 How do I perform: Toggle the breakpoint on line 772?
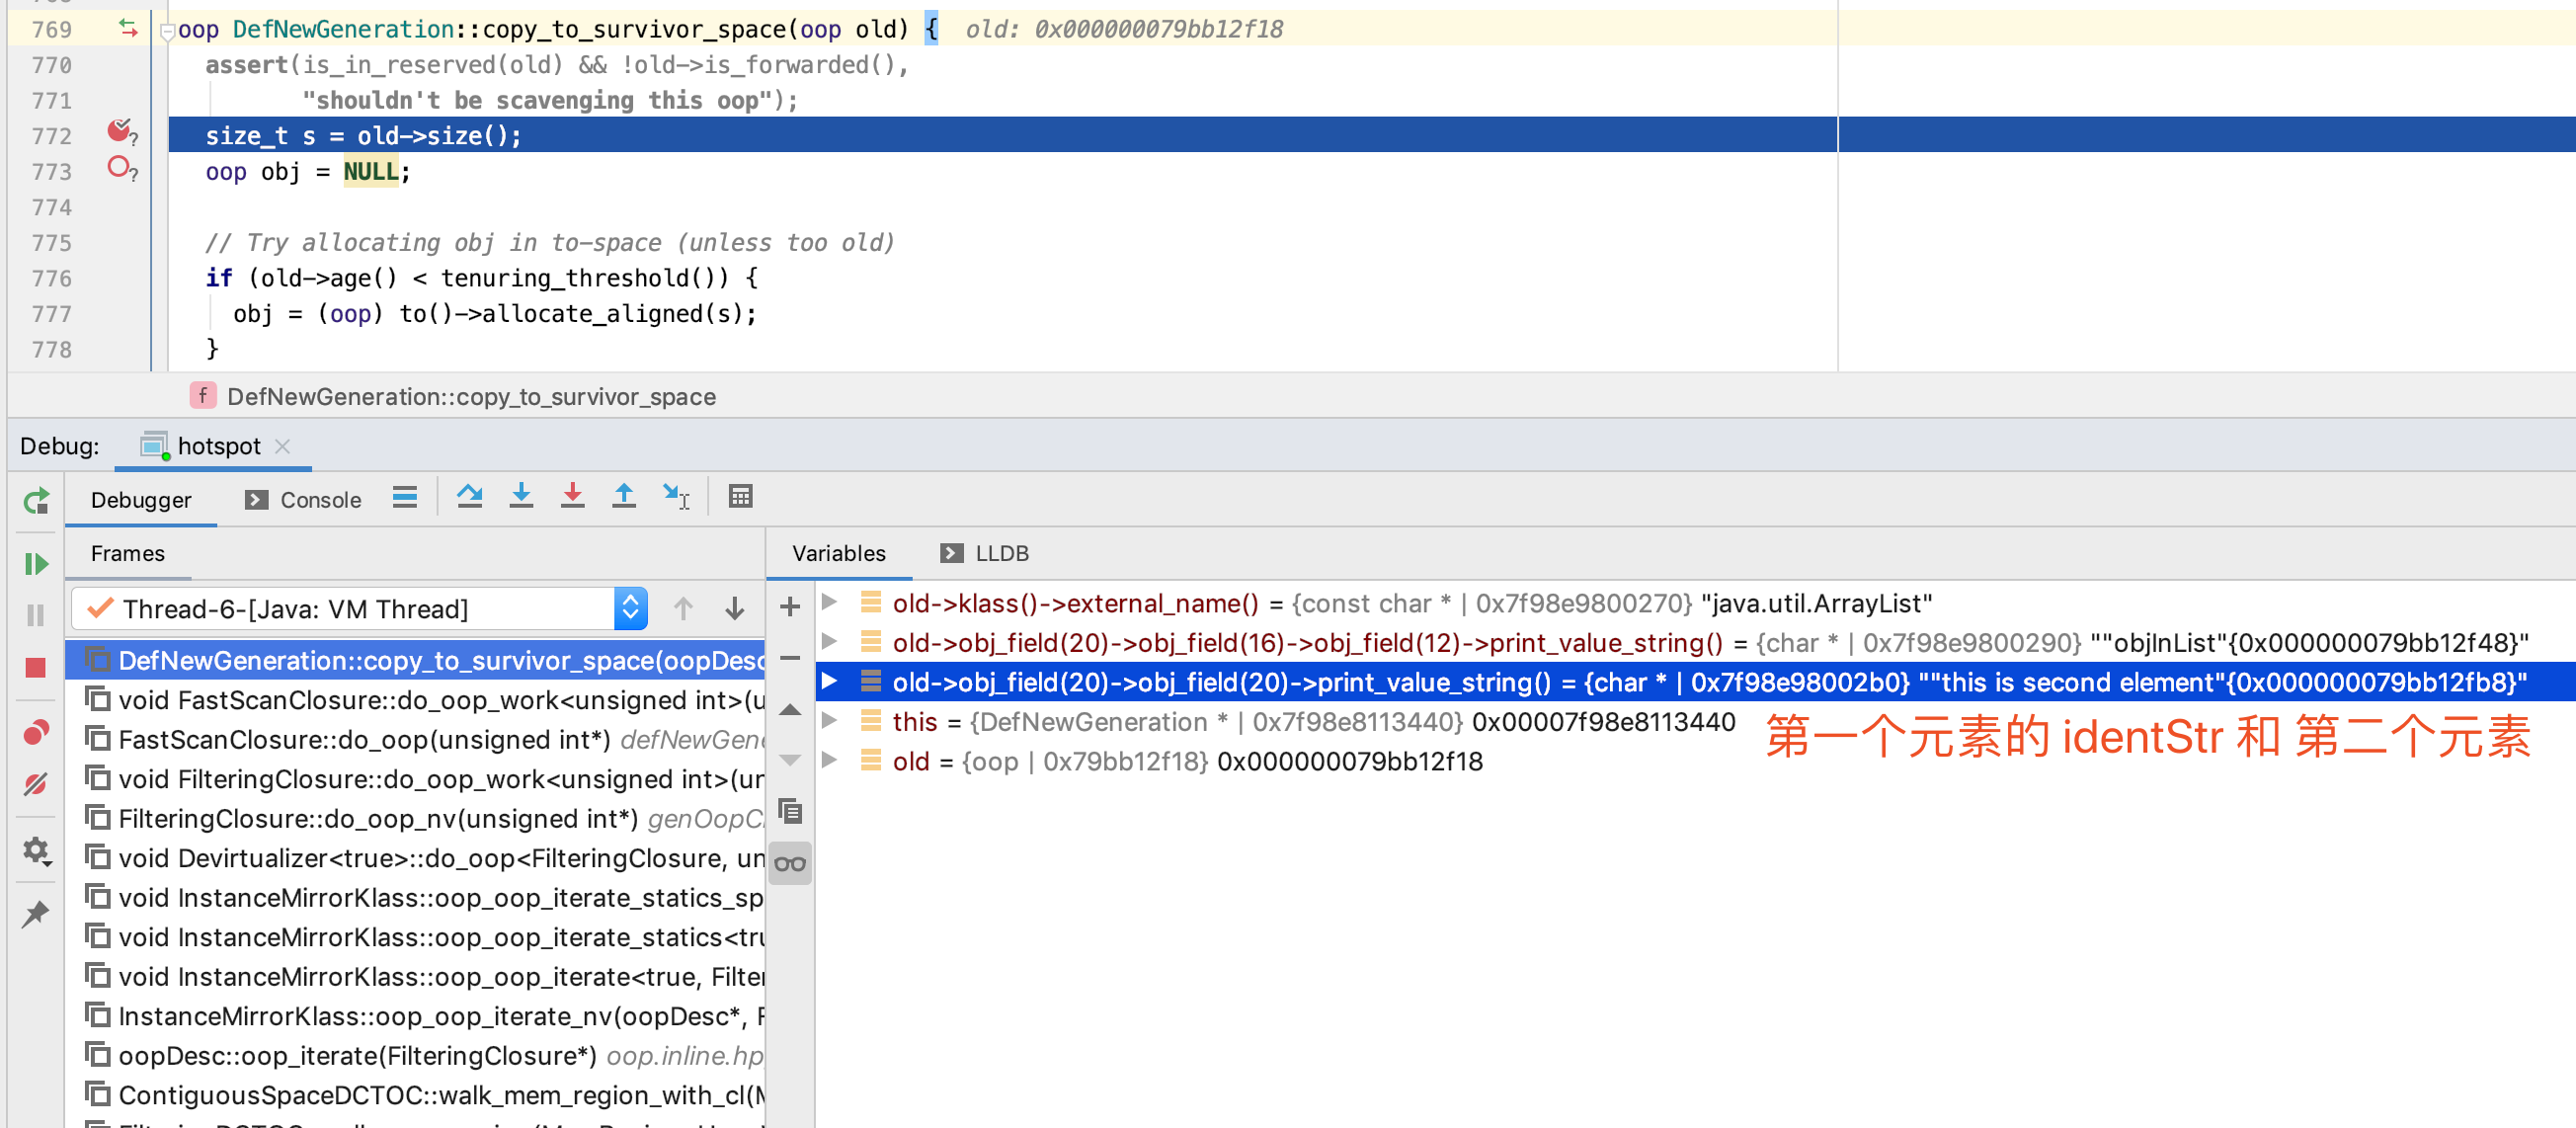[x=120, y=132]
